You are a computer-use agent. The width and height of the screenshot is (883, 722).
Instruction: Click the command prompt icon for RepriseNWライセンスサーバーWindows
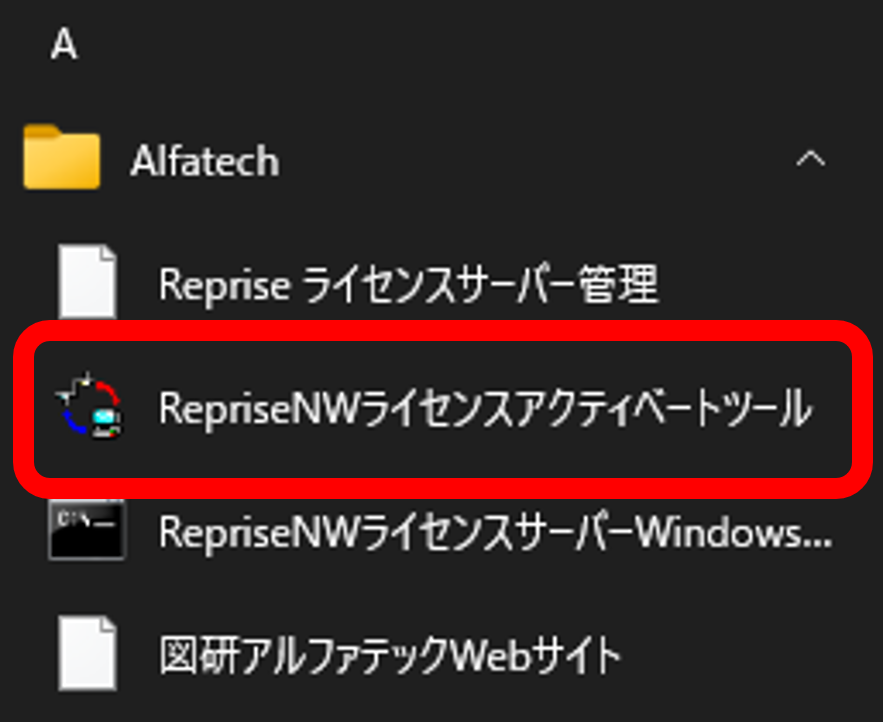(x=87, y=532)
